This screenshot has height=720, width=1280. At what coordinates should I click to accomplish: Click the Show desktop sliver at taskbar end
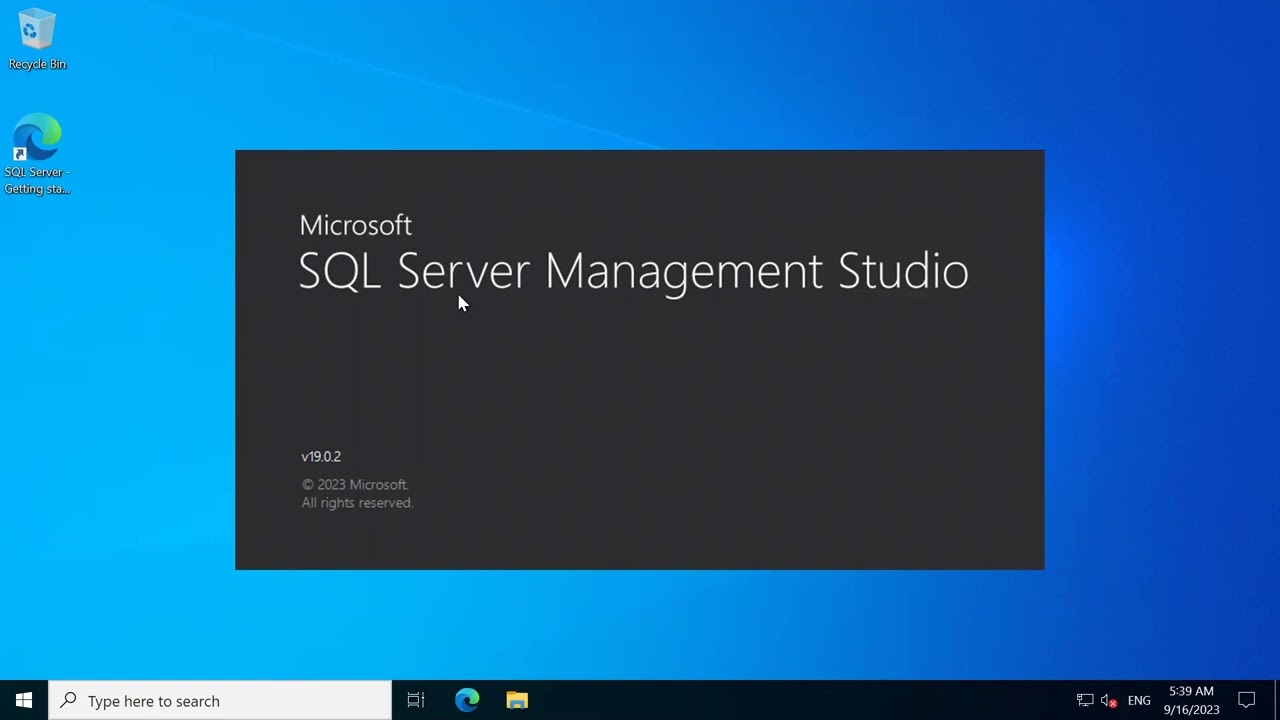(x=1277, y=700)
